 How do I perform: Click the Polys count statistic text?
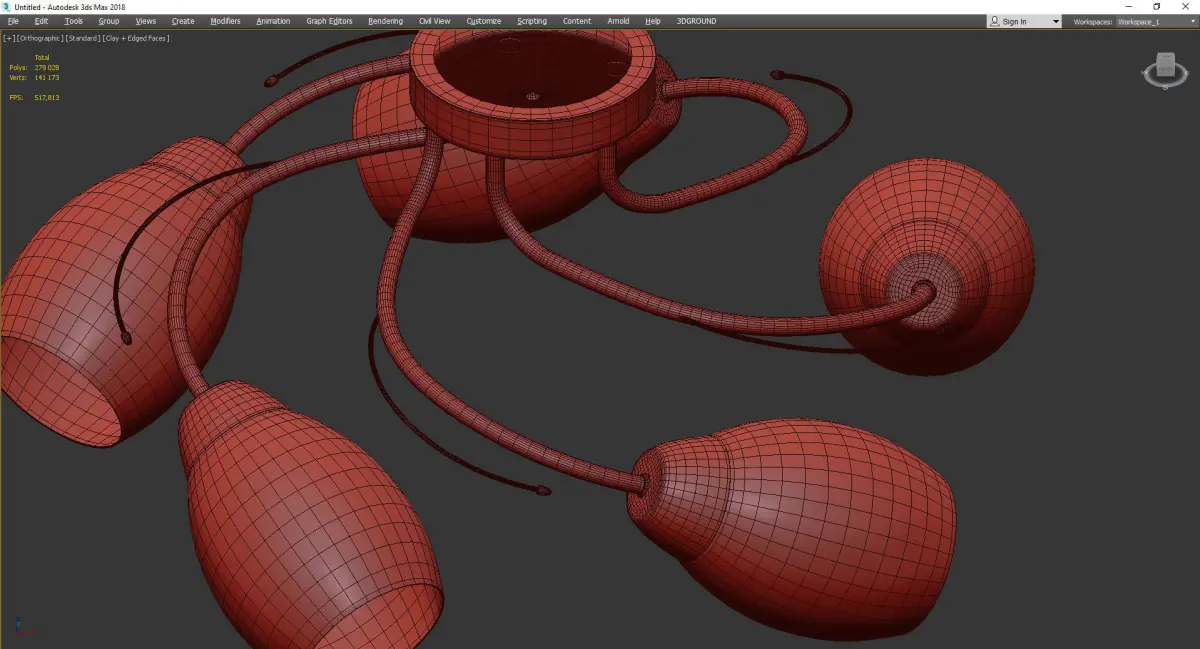(x=34, y=68)
